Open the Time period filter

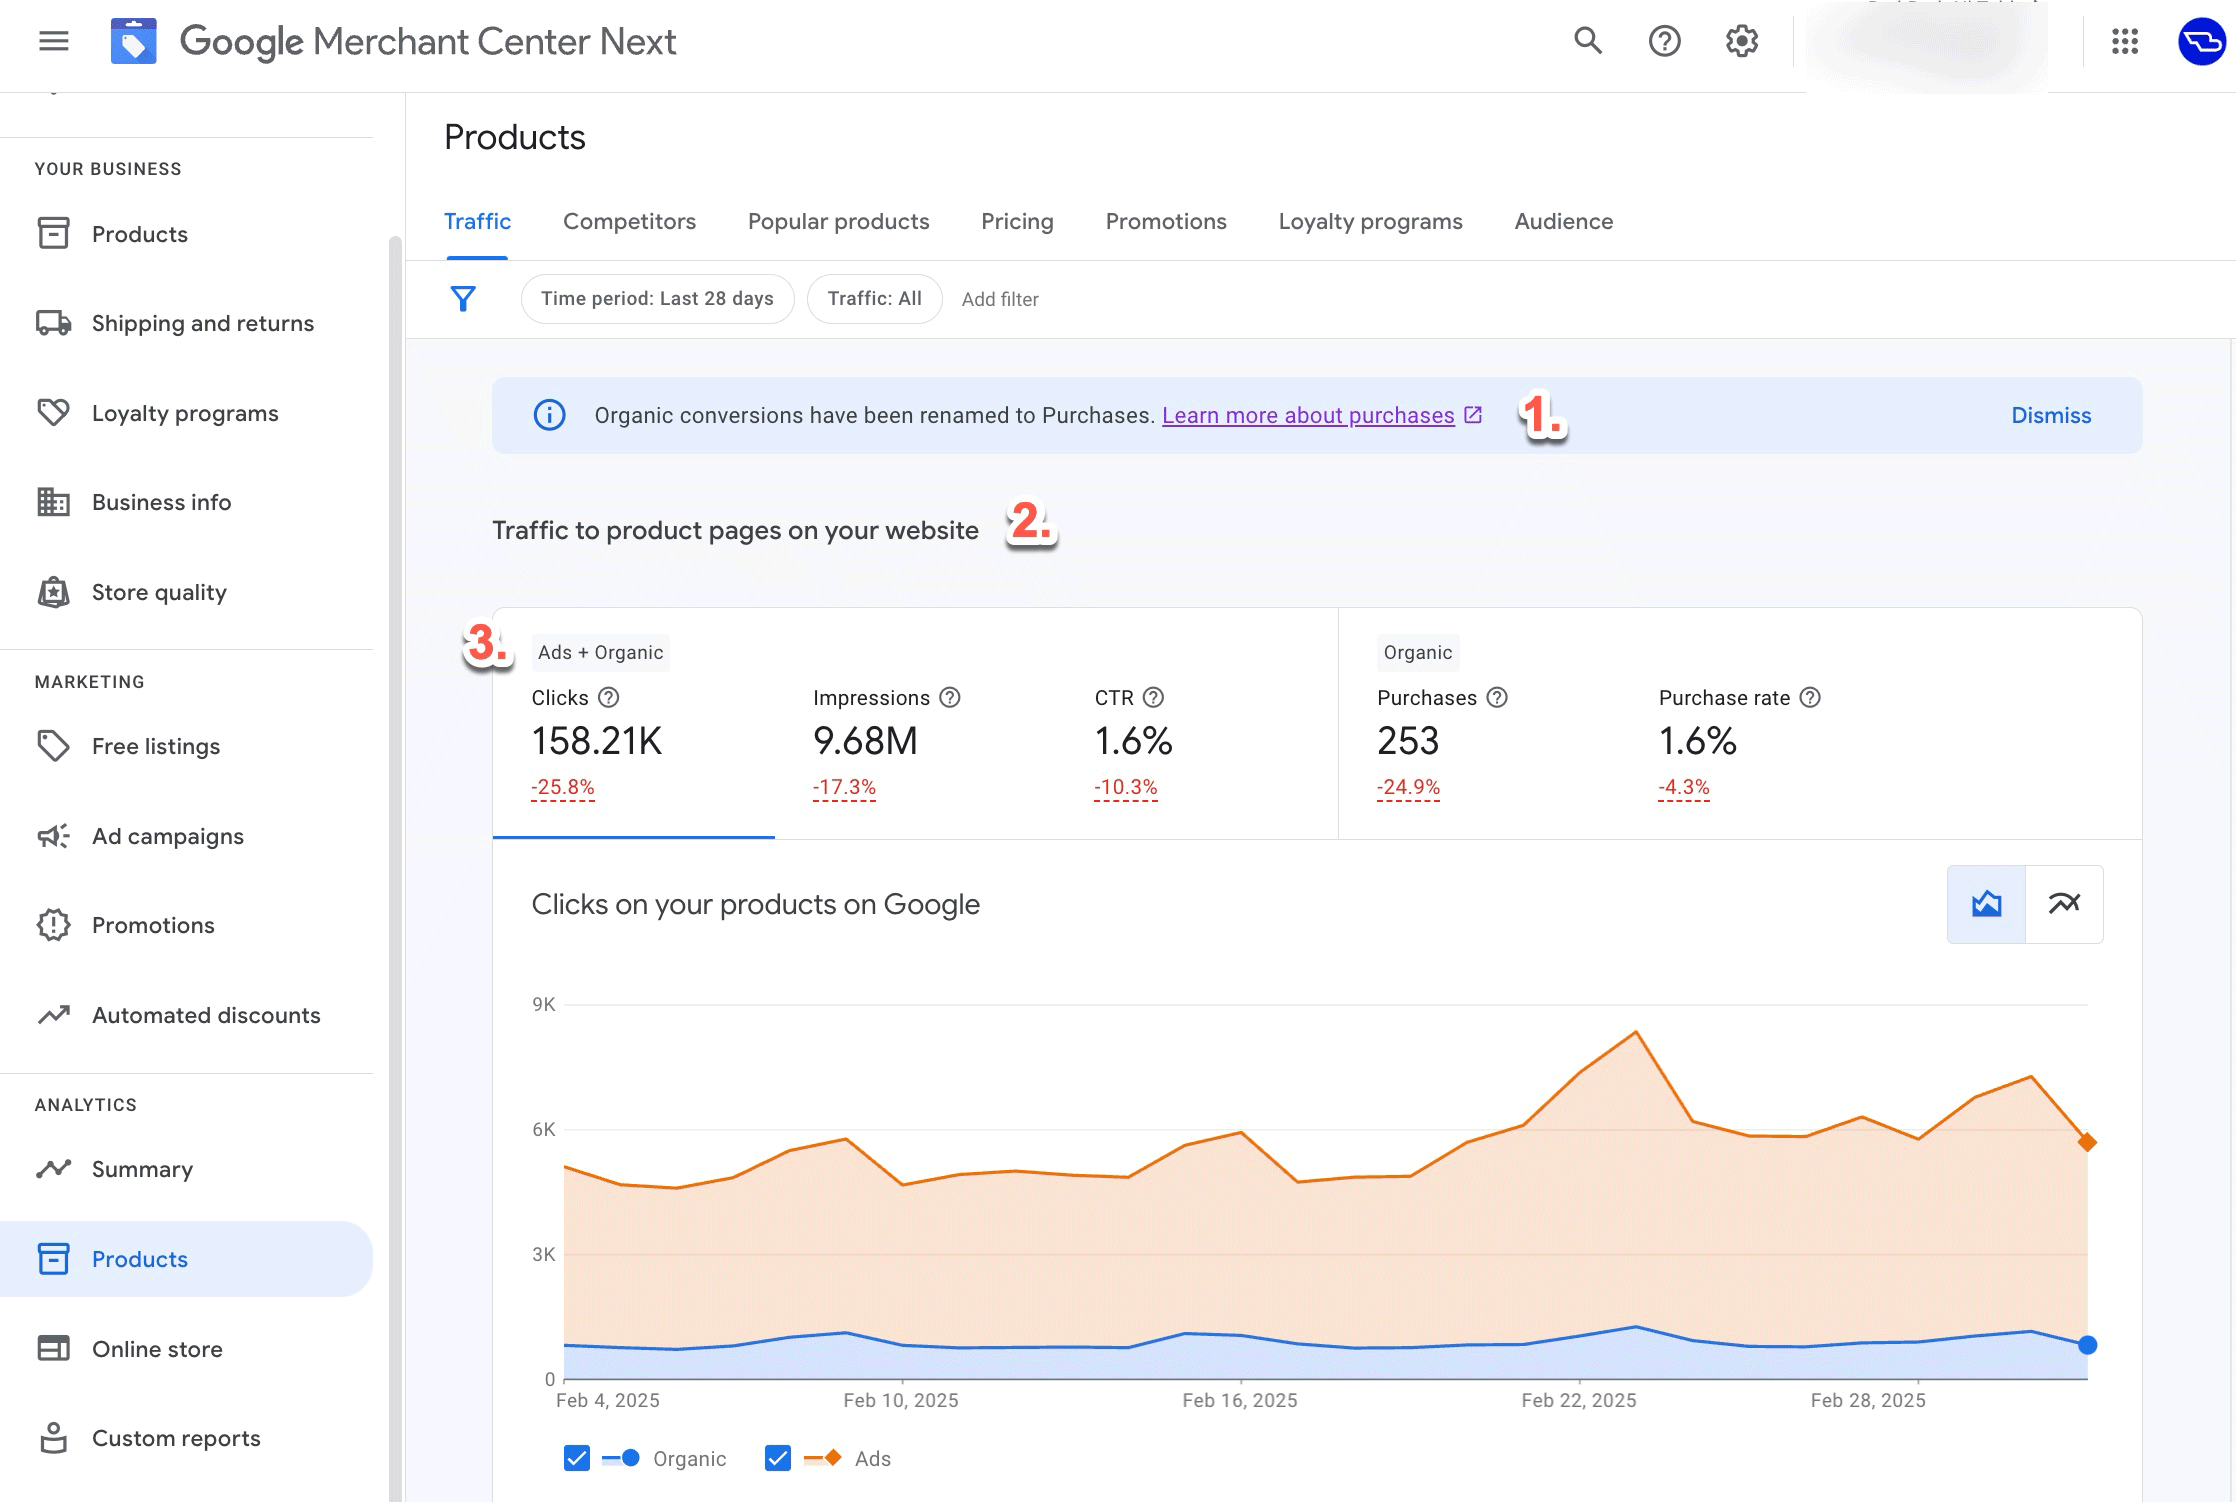[657, 298]
